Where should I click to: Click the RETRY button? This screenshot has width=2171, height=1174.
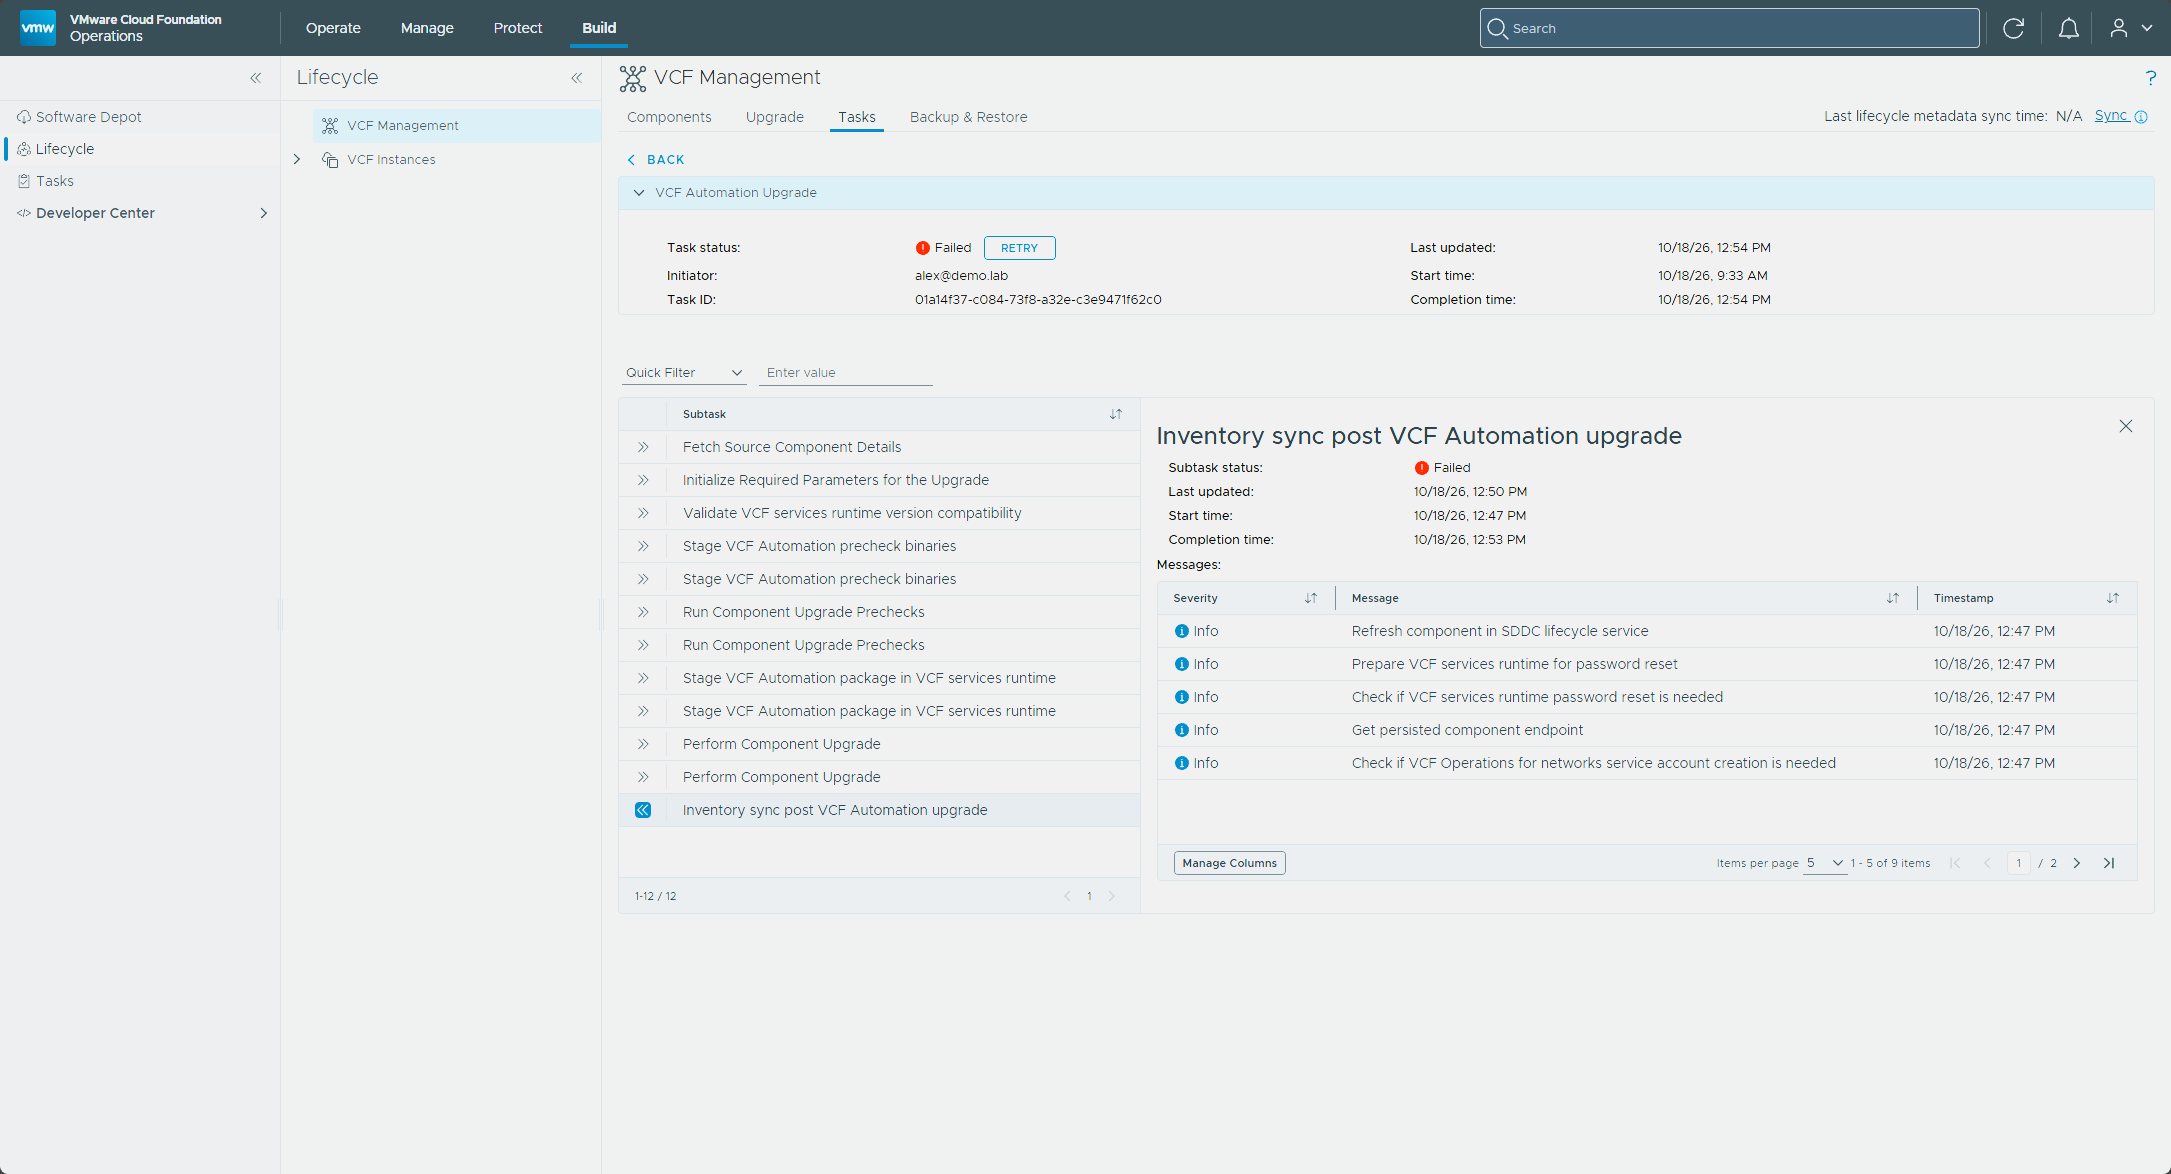click(x=1019, y=248)
